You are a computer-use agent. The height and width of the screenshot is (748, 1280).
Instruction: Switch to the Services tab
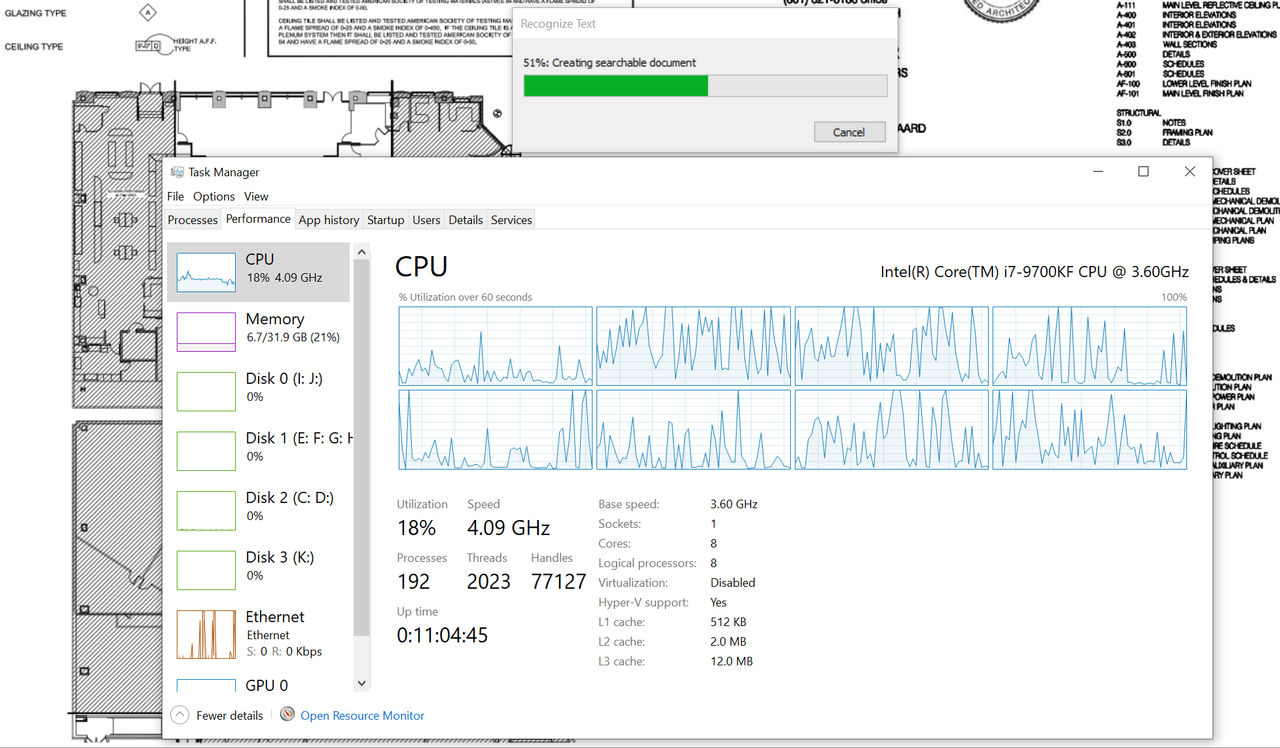(511, 219)
